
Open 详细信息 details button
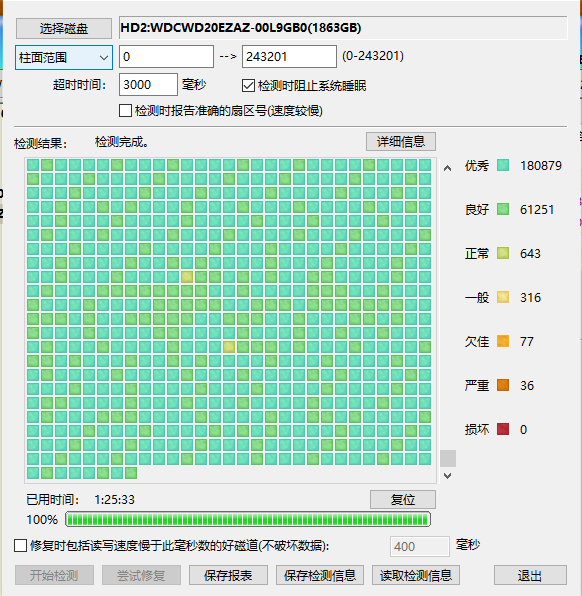(401, 141)
